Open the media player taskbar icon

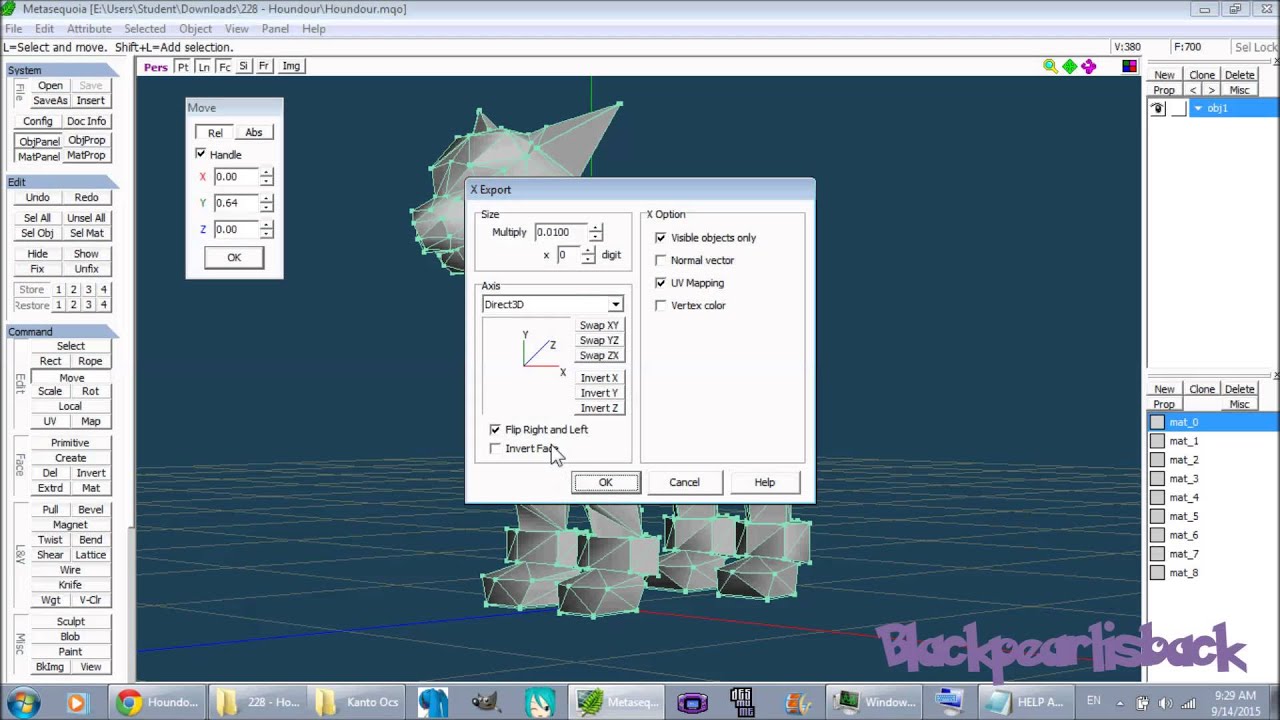point(76,702)
